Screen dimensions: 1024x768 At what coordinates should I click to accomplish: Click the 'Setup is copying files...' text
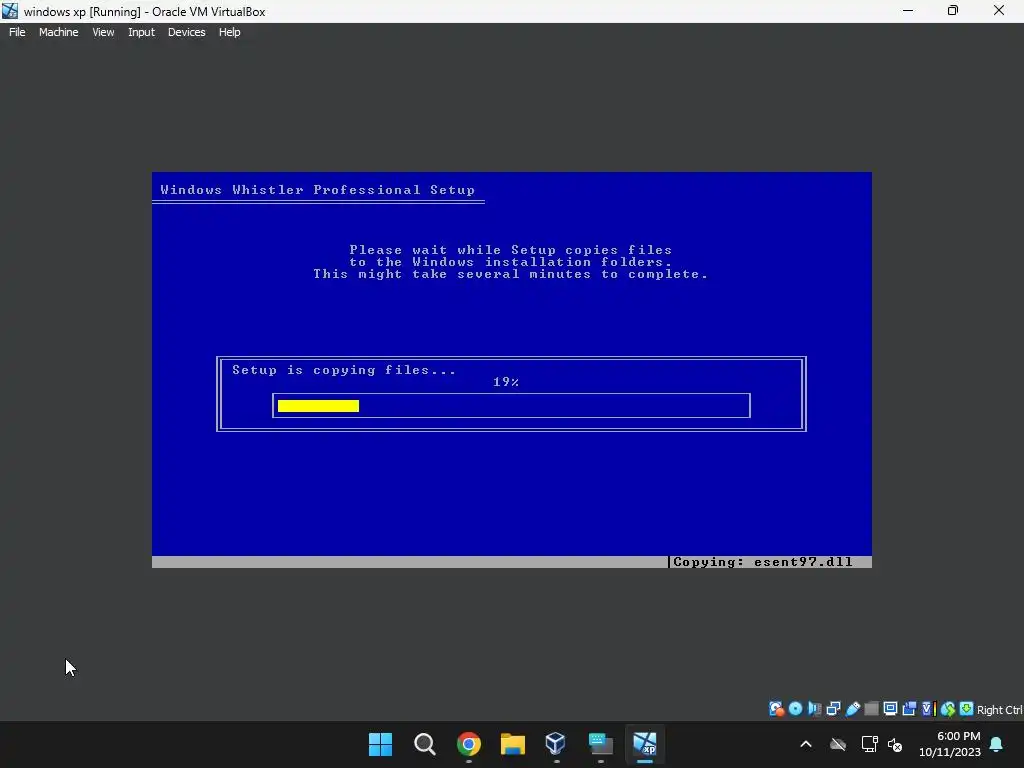pos(344,370)
